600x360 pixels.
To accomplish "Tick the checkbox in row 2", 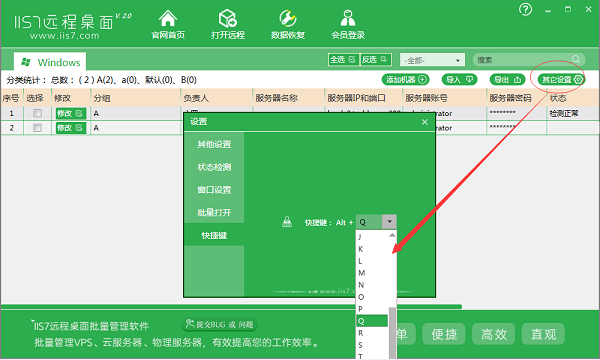I will pyautogui.click(x=37, y=128).
